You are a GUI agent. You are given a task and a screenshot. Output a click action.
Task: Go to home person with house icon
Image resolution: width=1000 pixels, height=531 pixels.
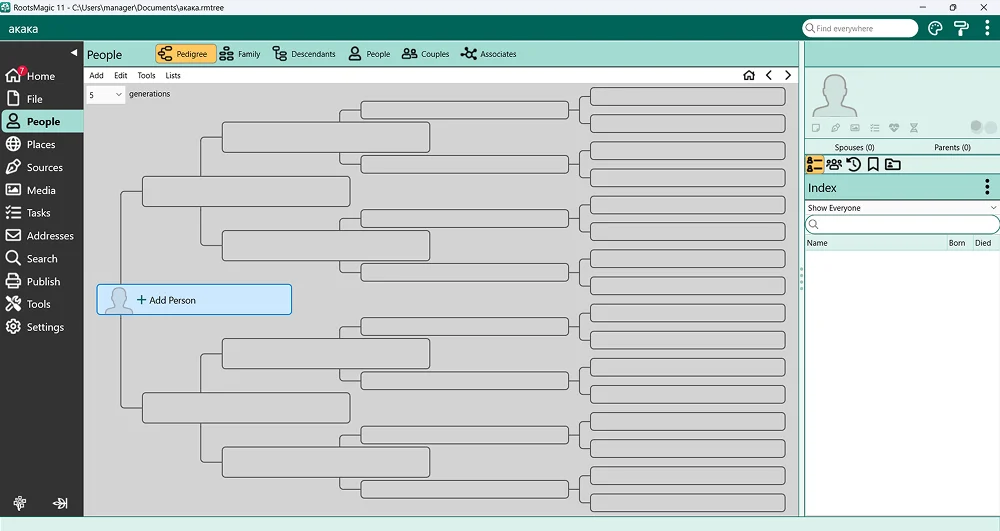749,76
